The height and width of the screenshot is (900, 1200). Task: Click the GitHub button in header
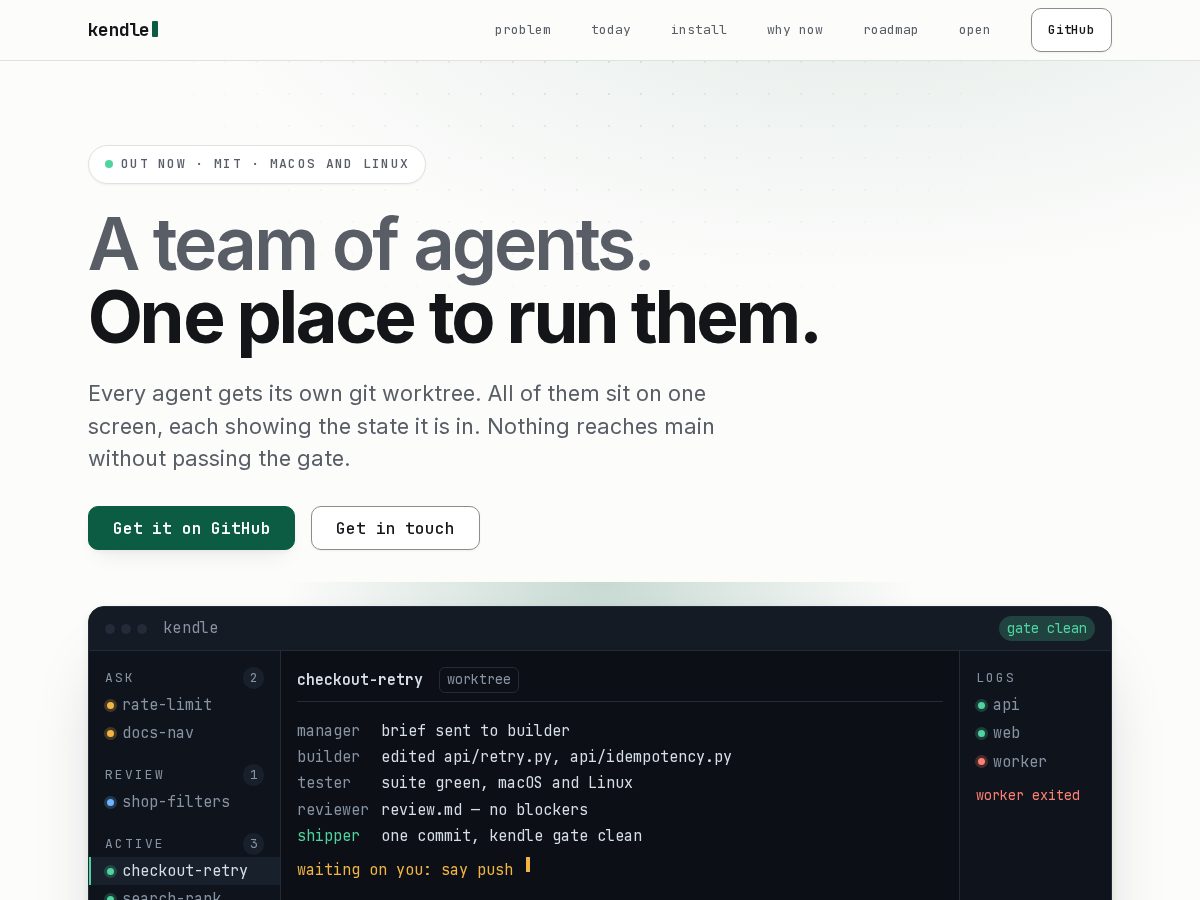(x=1071, y=30)
